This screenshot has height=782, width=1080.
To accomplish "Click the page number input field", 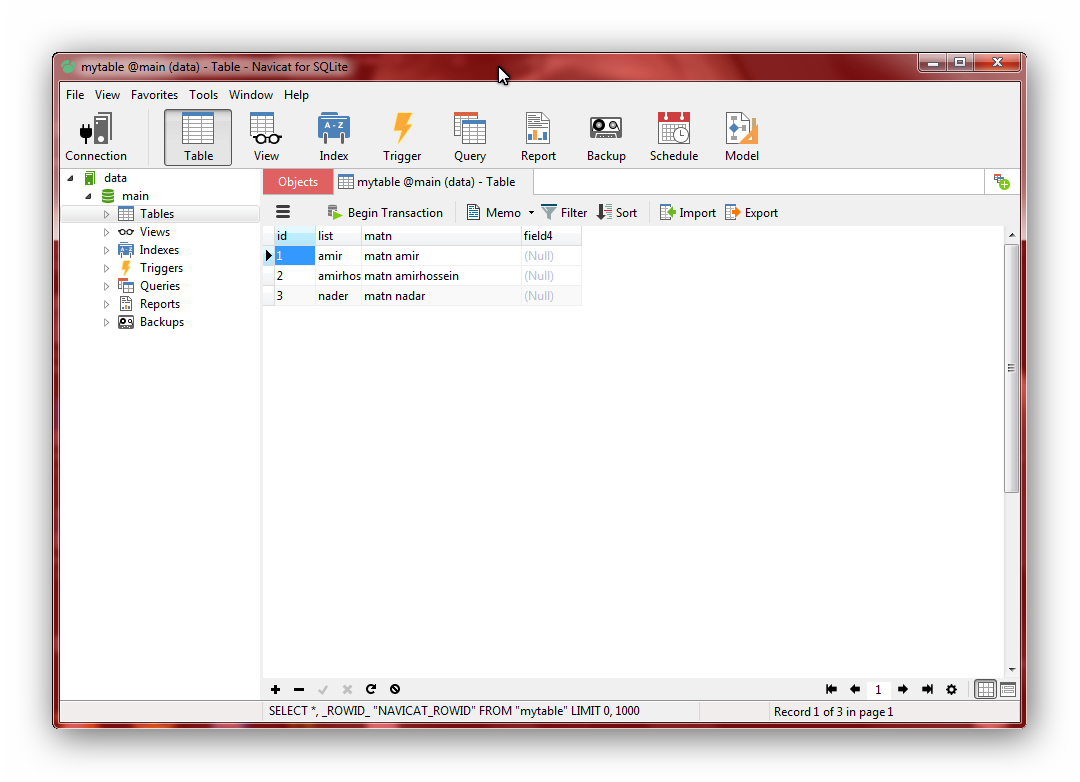I will click(878, 689).
